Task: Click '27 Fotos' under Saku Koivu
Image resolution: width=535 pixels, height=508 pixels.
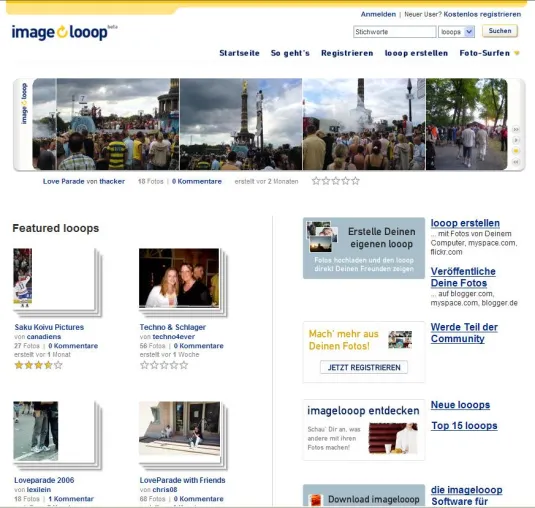Action: tap(27, 346)
